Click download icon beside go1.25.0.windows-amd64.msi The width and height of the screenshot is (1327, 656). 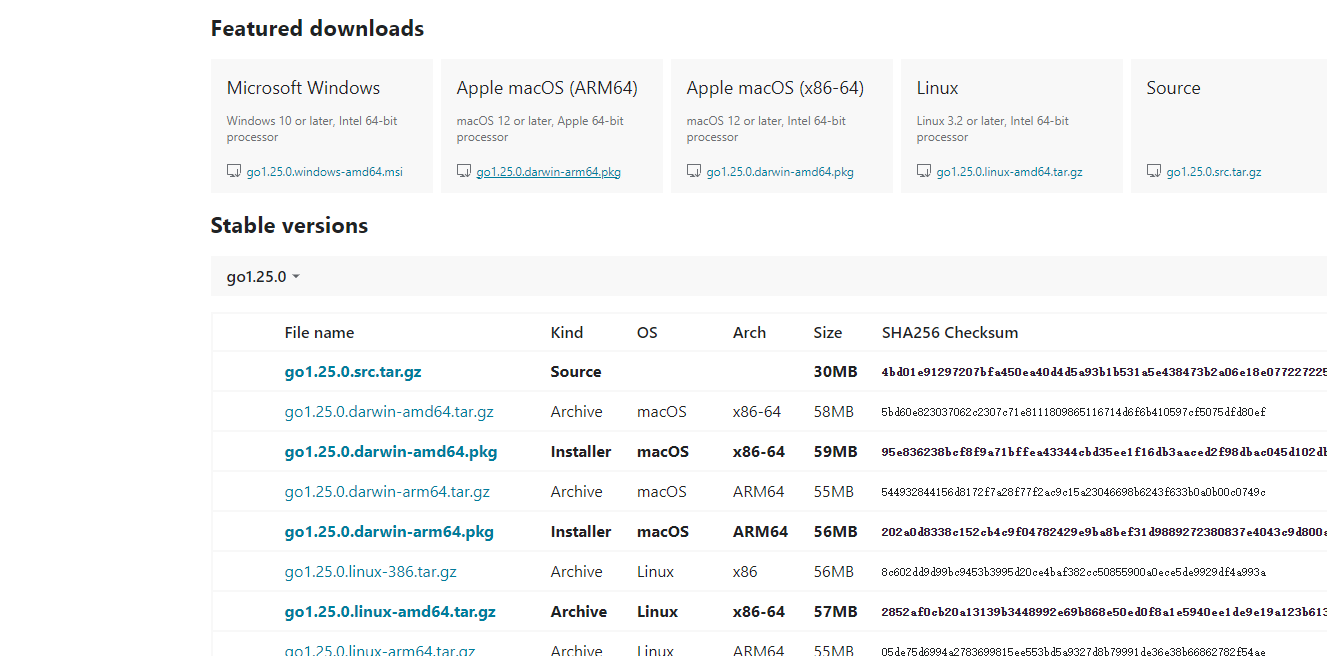click(x=233, y=171)
